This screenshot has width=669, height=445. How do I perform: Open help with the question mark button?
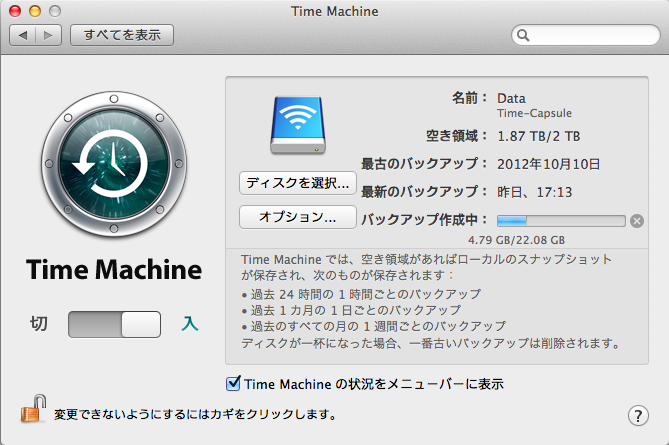(x=638, y=415)
